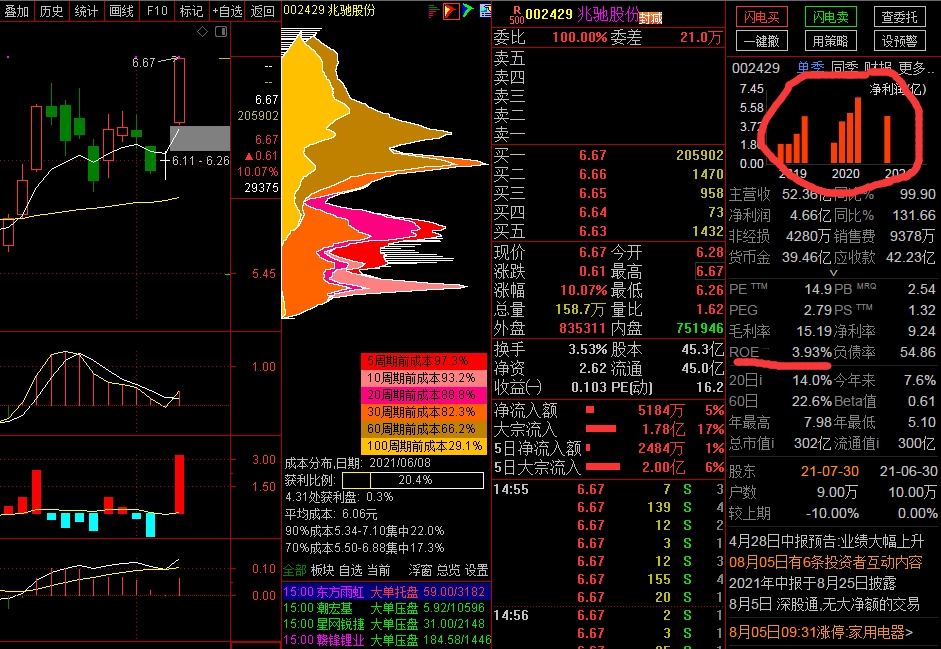This screenshot has width=941, height=649.
Task: Select the red-yellow flame cost distribution icon
Action: click(x=451, y=11)
